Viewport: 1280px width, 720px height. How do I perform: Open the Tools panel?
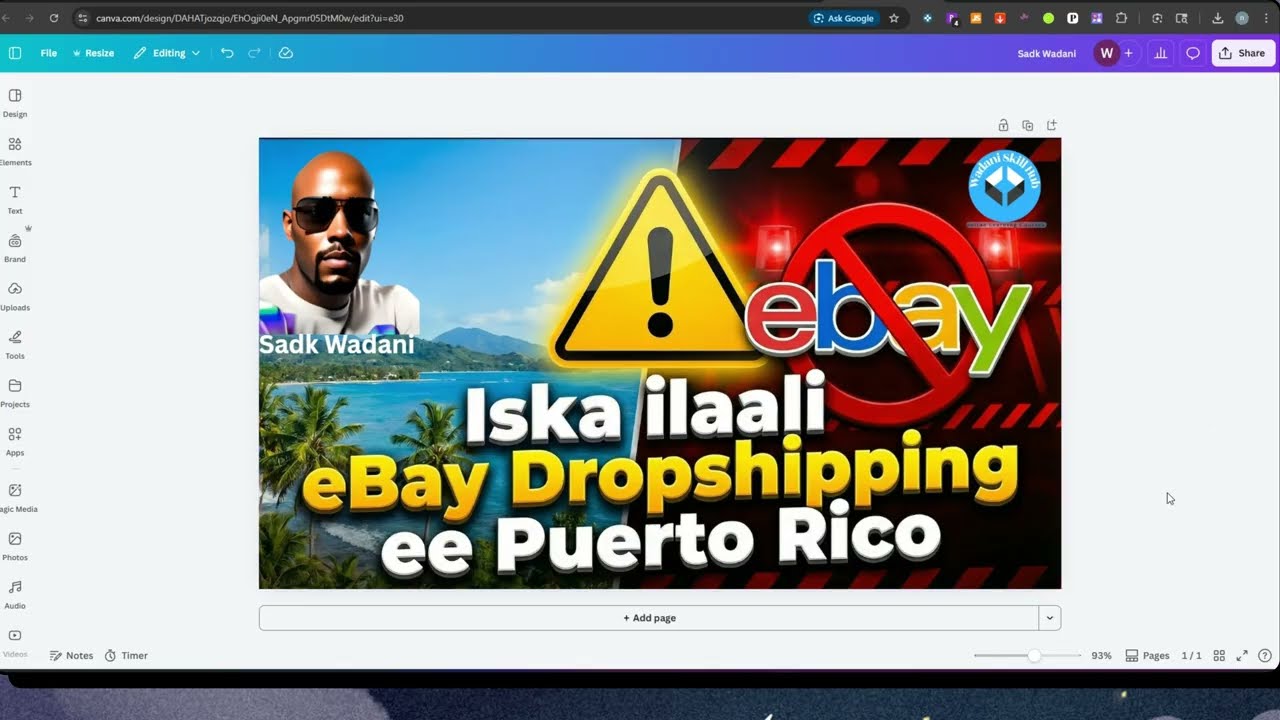15,345
